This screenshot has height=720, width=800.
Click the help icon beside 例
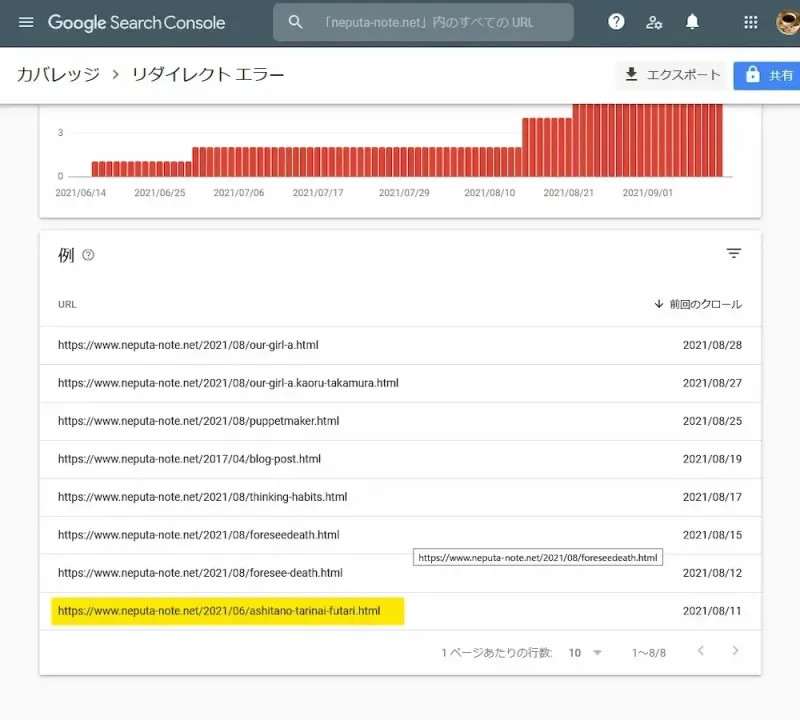pos(88,255)
